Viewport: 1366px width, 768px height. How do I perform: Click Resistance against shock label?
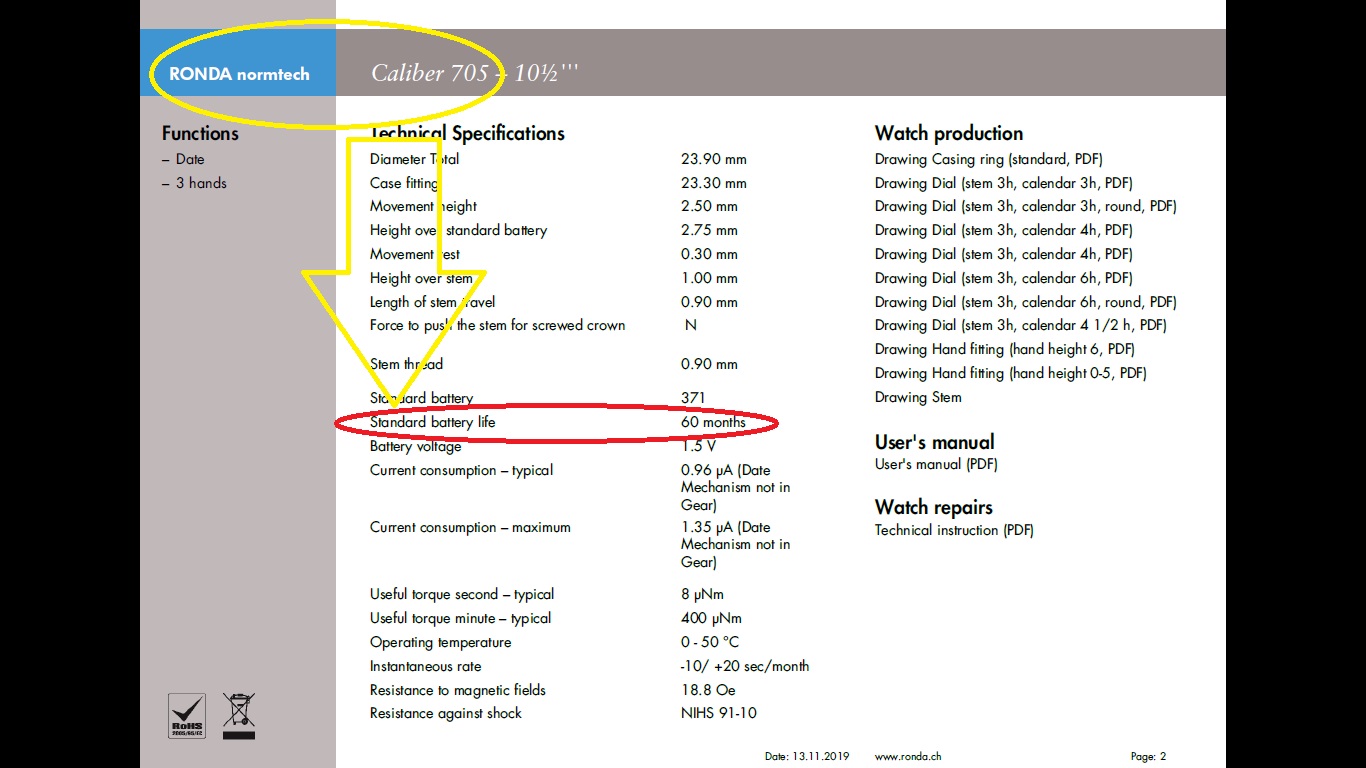(x=446, y=713)
